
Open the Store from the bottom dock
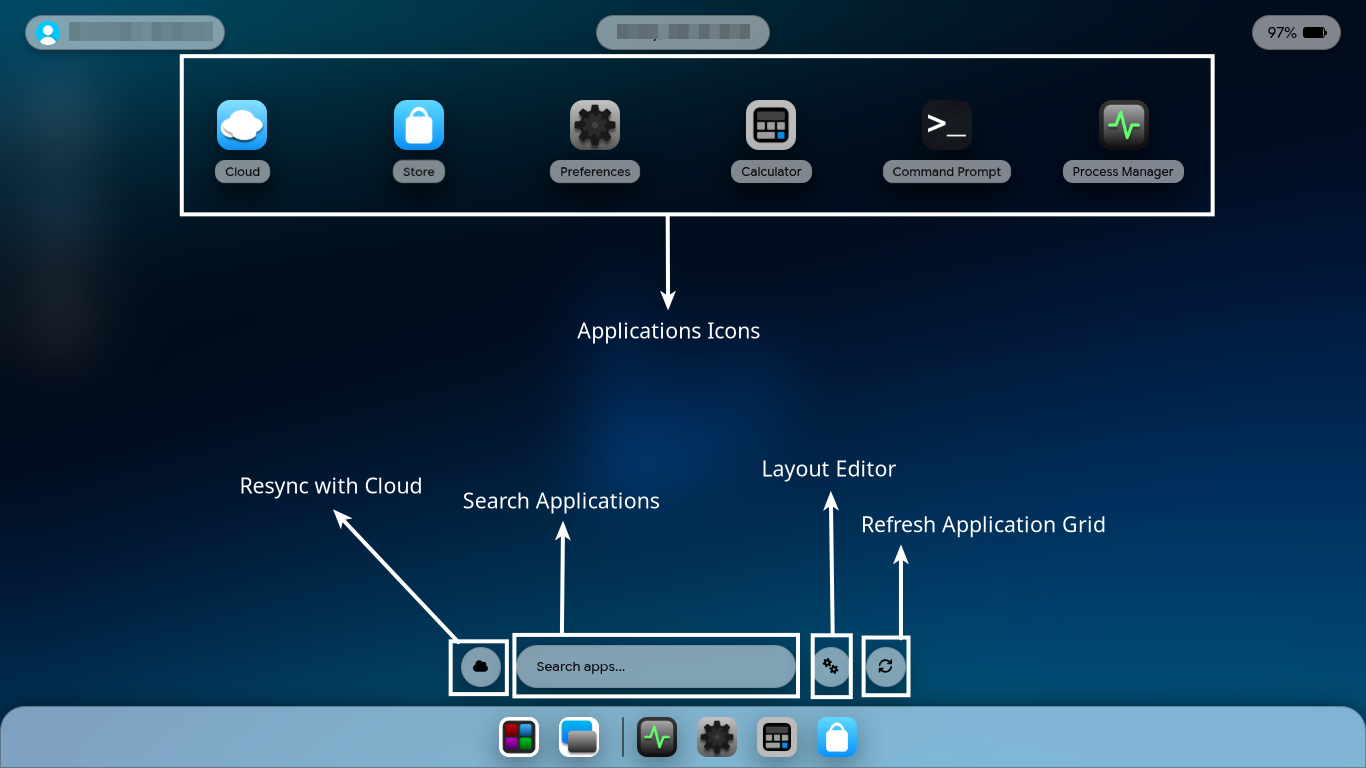pyautogui.click(x=837, y=738)
